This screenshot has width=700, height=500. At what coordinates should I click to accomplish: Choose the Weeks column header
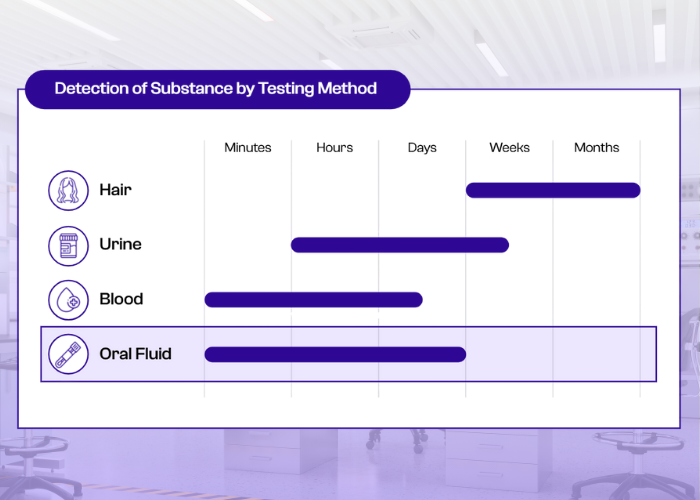tap(509, 148)
